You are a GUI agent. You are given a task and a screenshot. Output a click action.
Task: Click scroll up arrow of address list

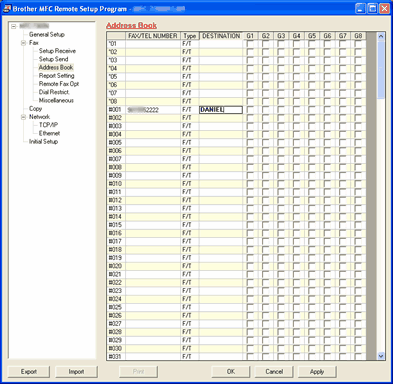pos(381,36)
